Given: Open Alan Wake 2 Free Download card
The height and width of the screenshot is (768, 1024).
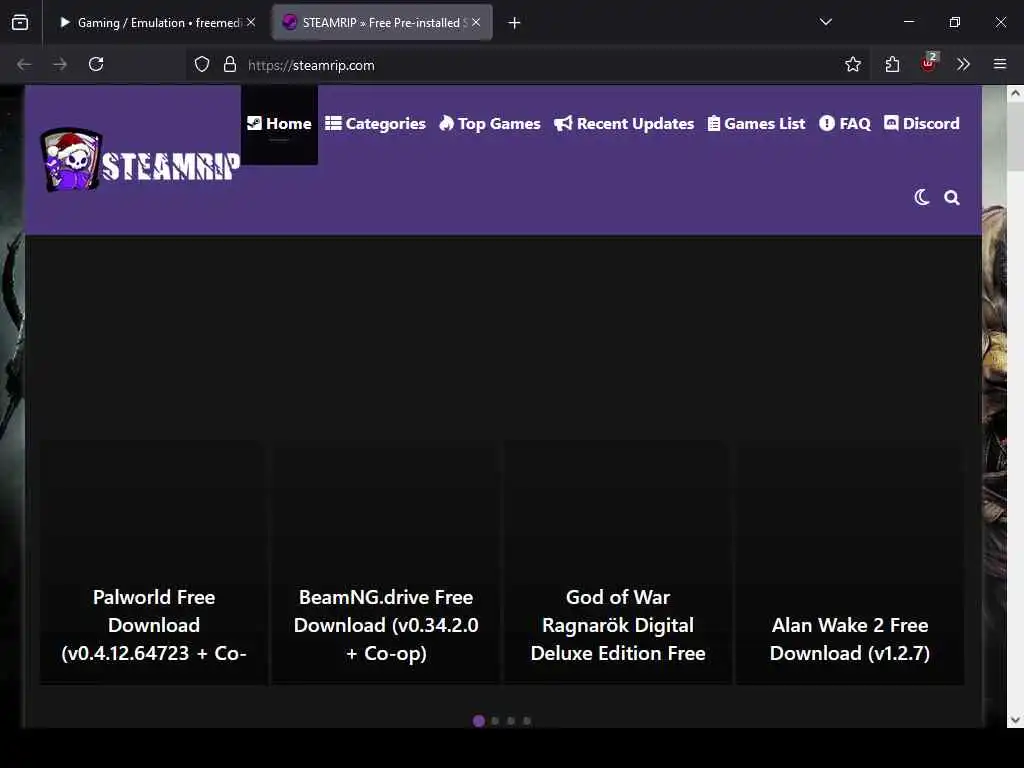Looking at the screenshot, I should point(850,563).
